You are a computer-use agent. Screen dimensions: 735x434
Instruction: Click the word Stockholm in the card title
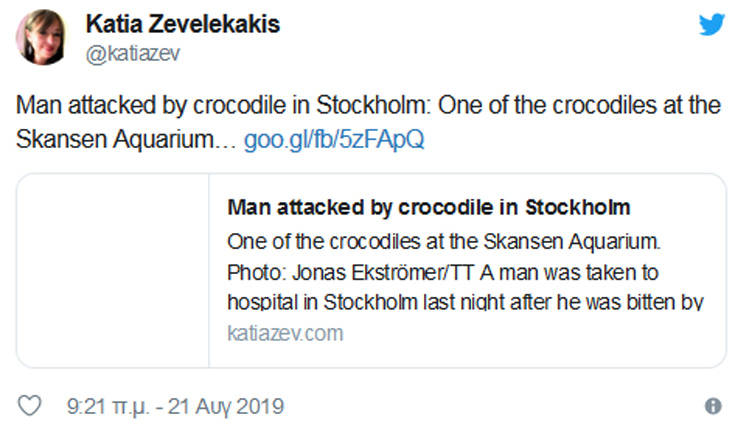point(583,208)
